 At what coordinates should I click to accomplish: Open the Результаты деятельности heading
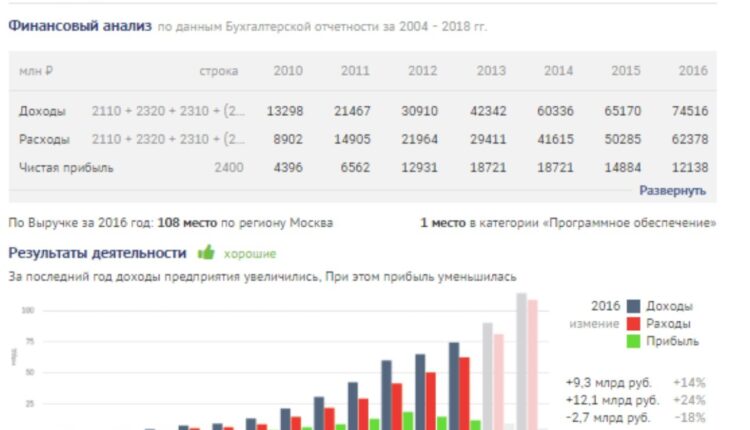[x=97, y=253]
